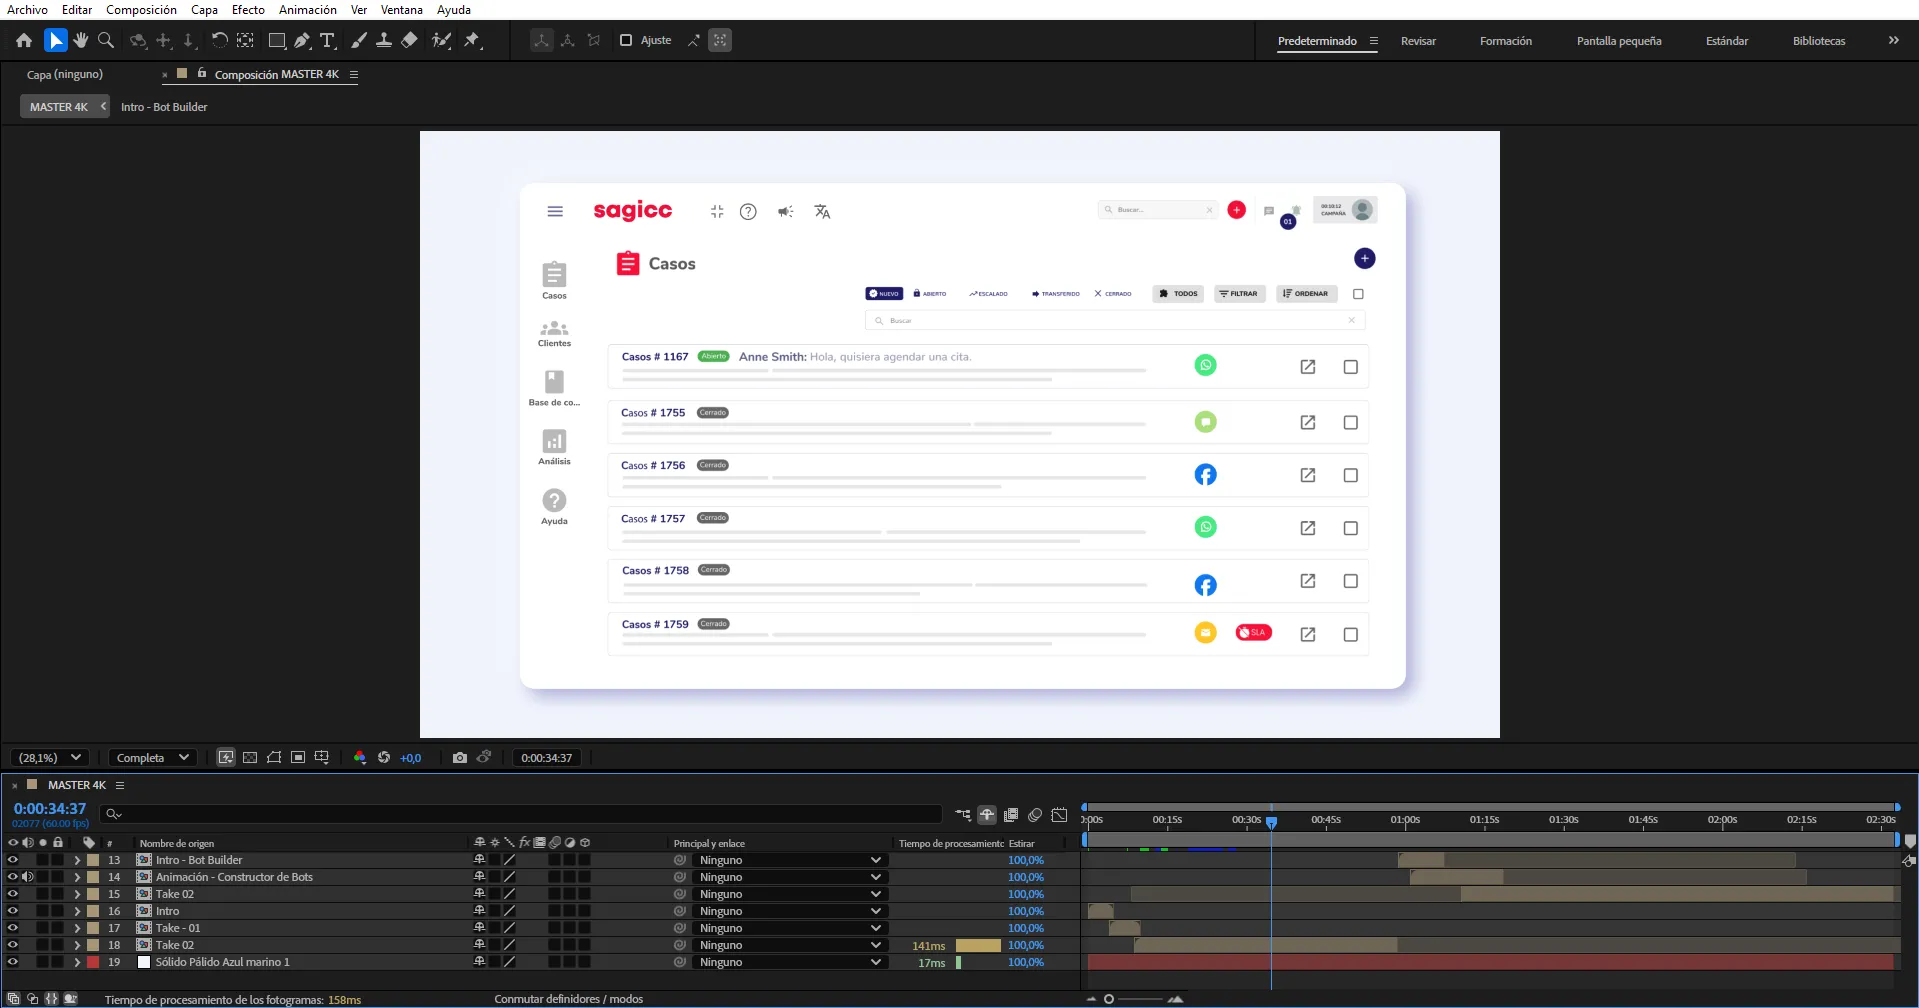
Task: Click the composition mini-flowchart icon
Action: click(963, 815)
